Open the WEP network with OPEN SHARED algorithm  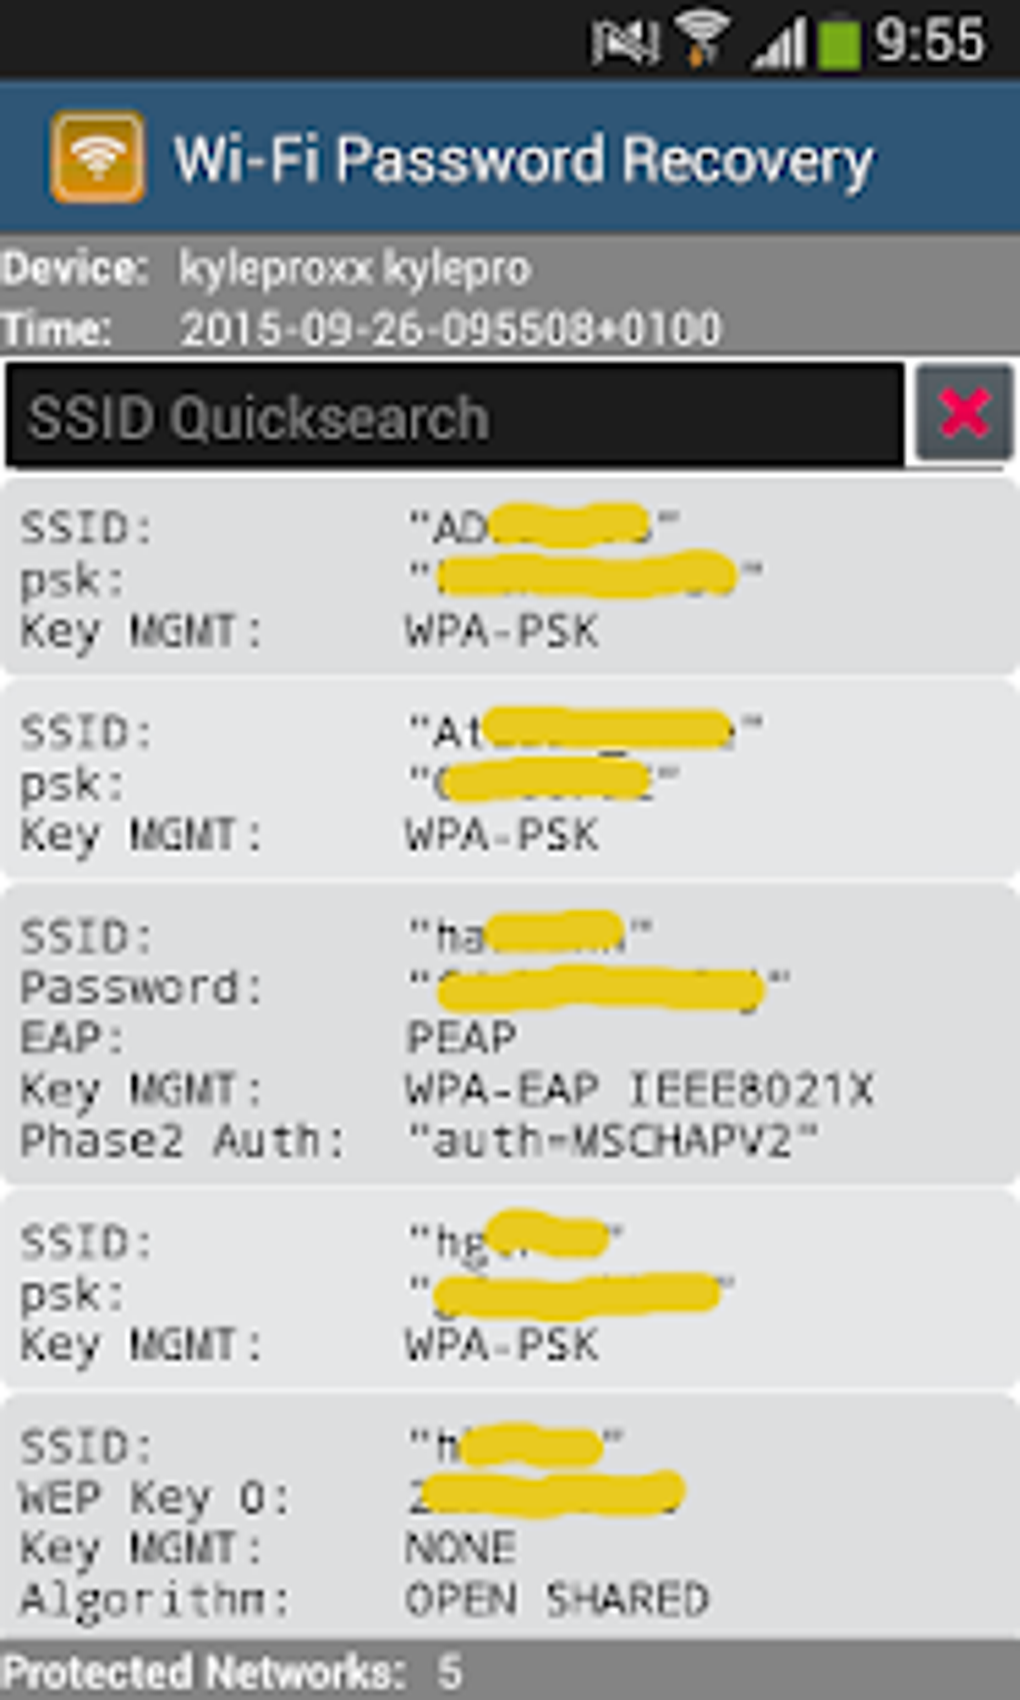tap(510, 1522)
